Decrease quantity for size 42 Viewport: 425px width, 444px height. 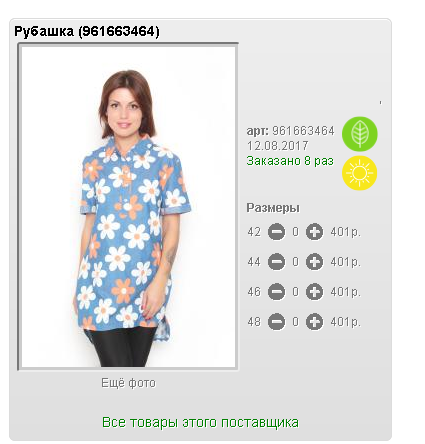(276, 232)
